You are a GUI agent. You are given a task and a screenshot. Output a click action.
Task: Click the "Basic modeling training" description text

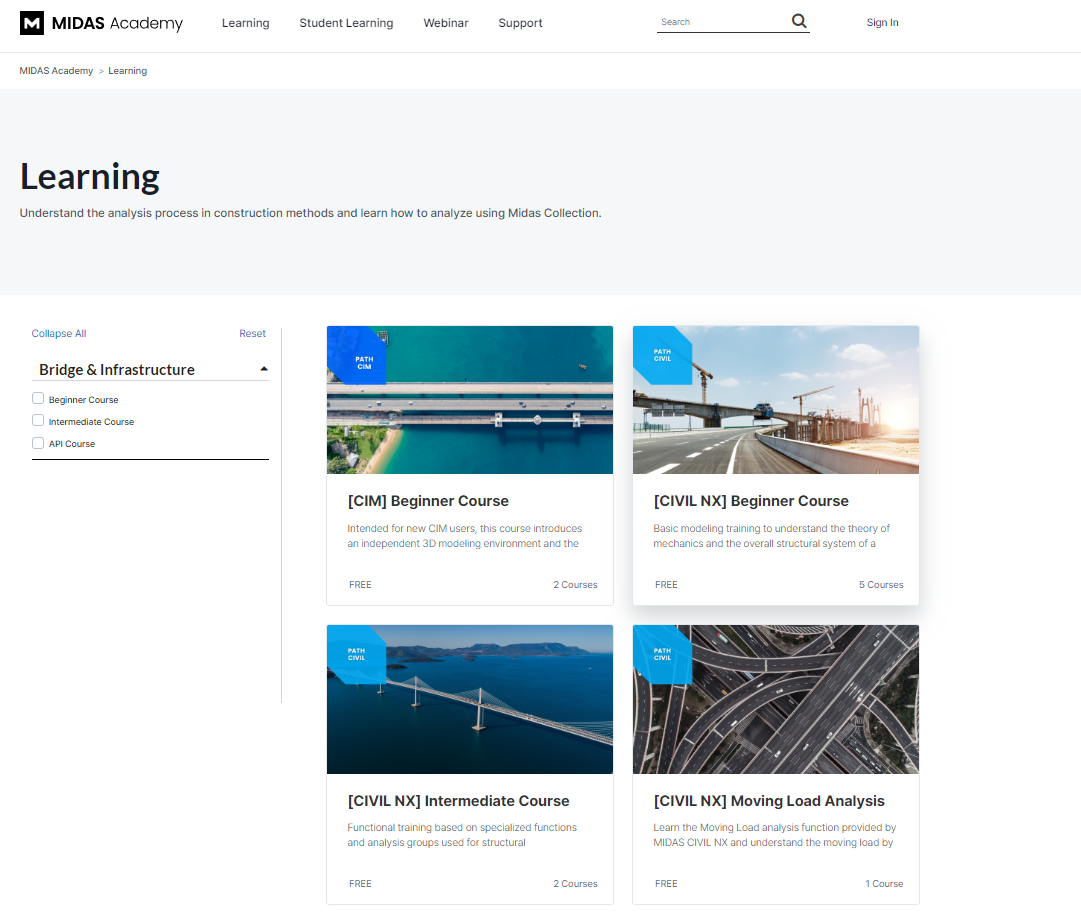pyautogui.click(x=771, y=536)
